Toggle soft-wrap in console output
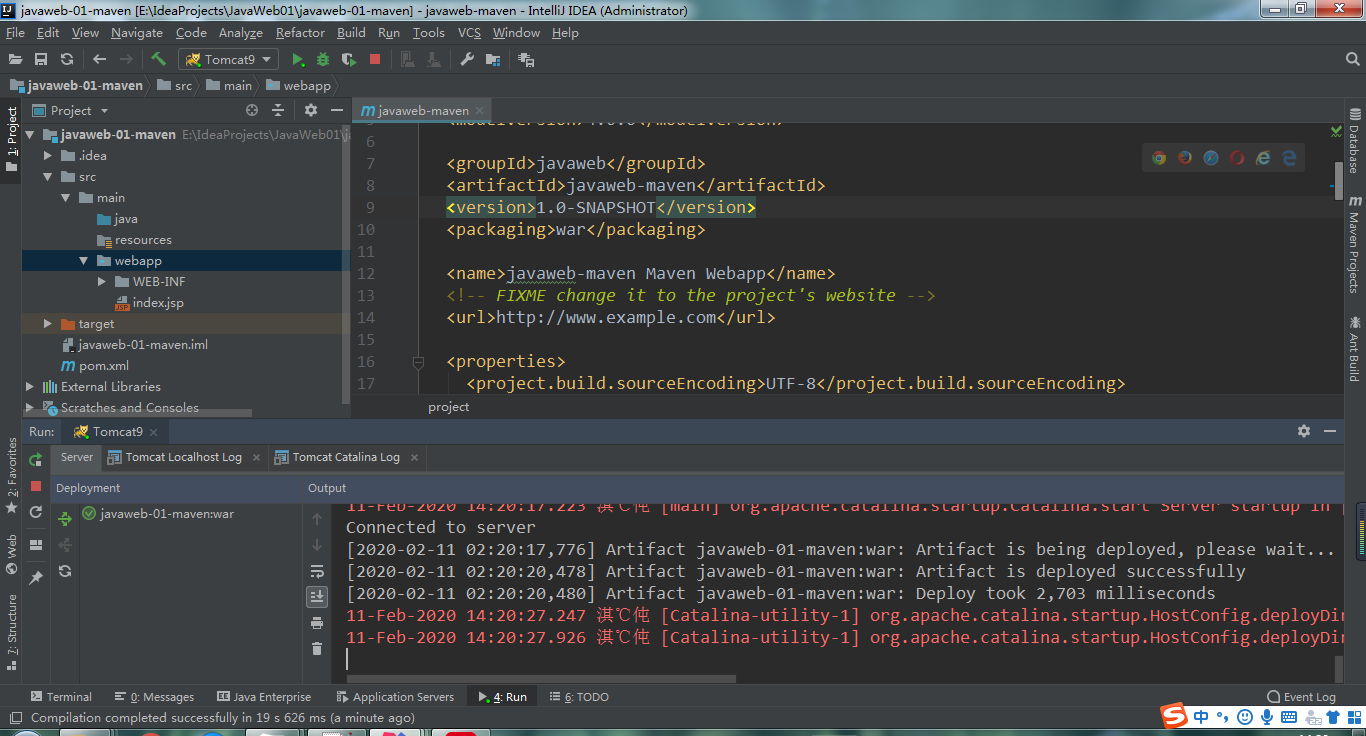1366x736 pixels. pos(317,571)
